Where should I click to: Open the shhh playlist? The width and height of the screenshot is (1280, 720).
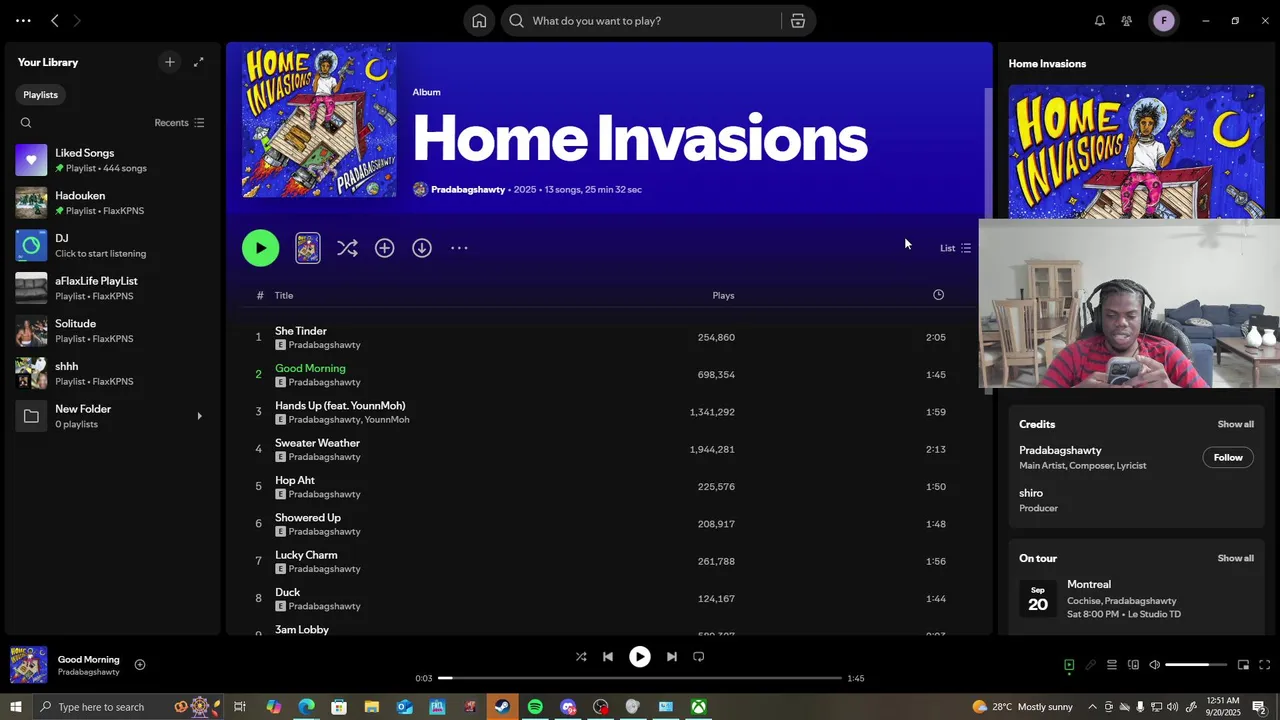click(x=112, y=373)
